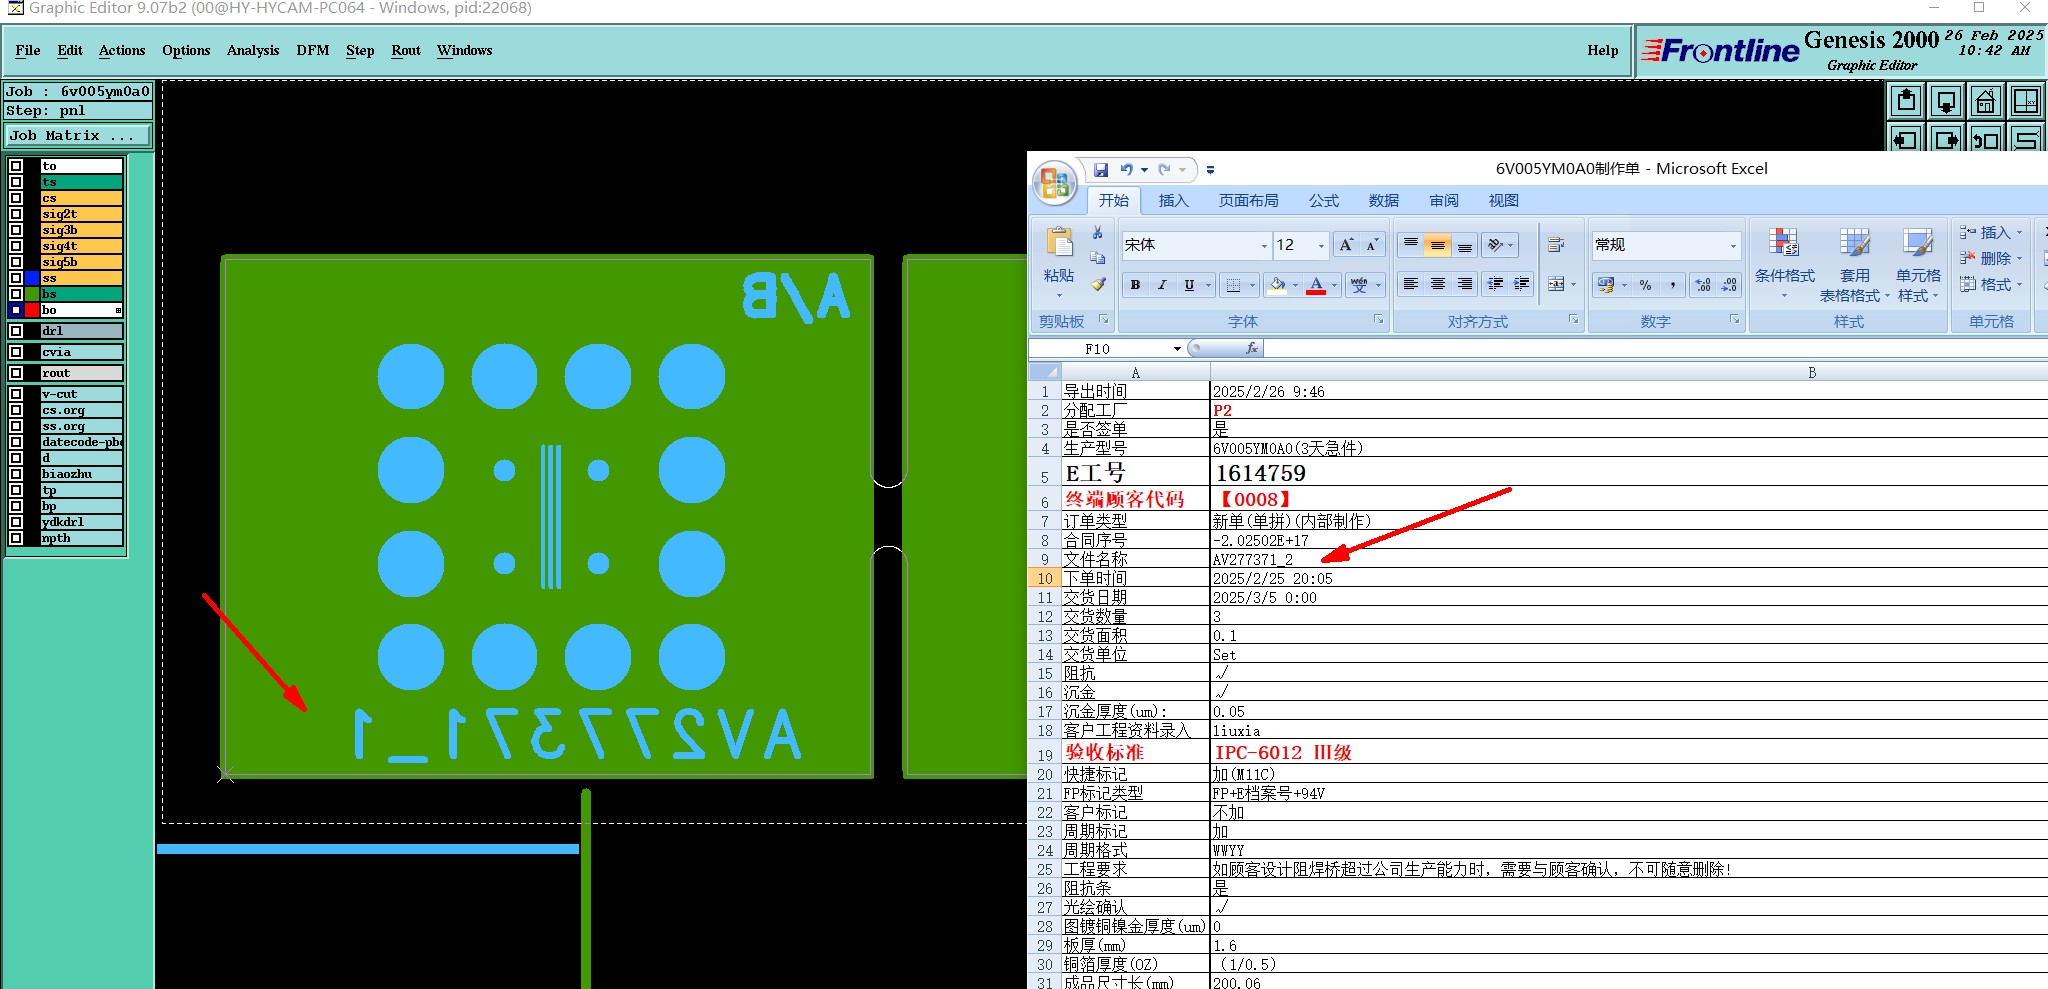Click the Decrease Font Size icon

tap(1372, 245)
